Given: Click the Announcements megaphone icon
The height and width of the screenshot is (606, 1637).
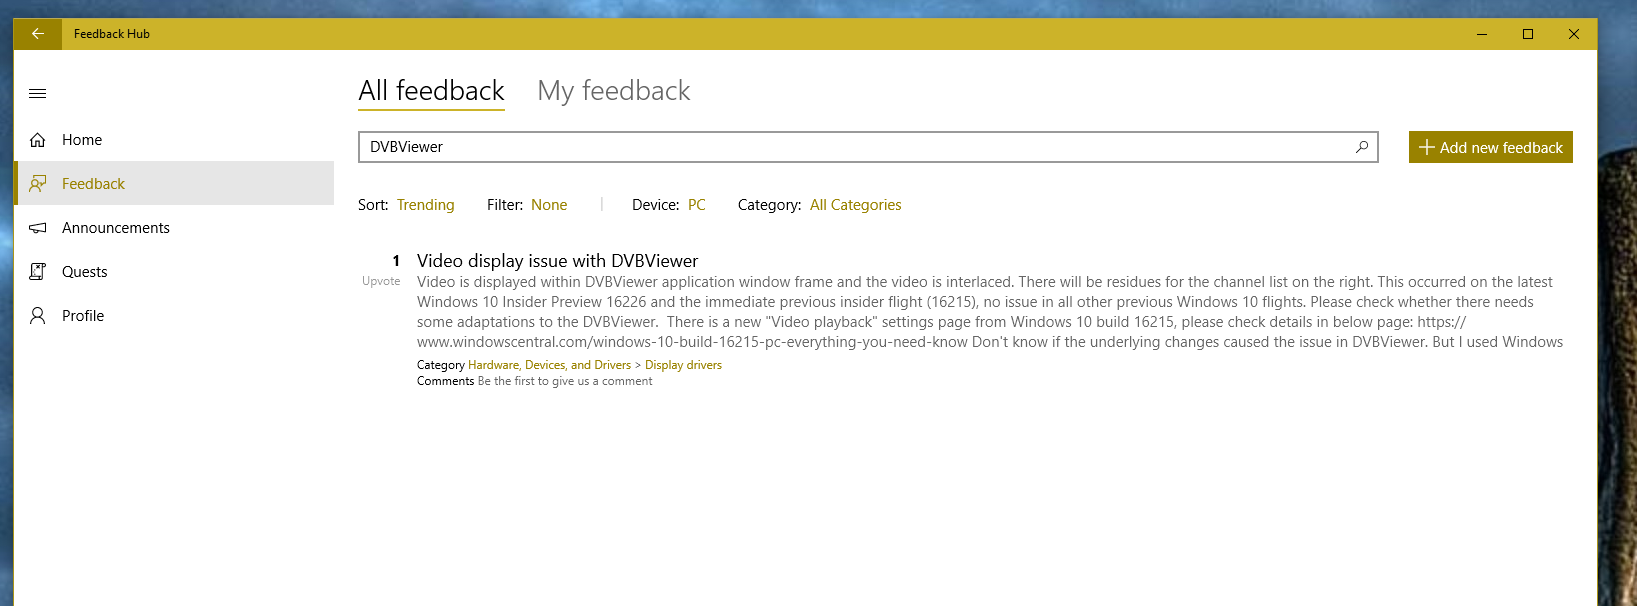Looking at the screenshot, I should pos(38,228).
